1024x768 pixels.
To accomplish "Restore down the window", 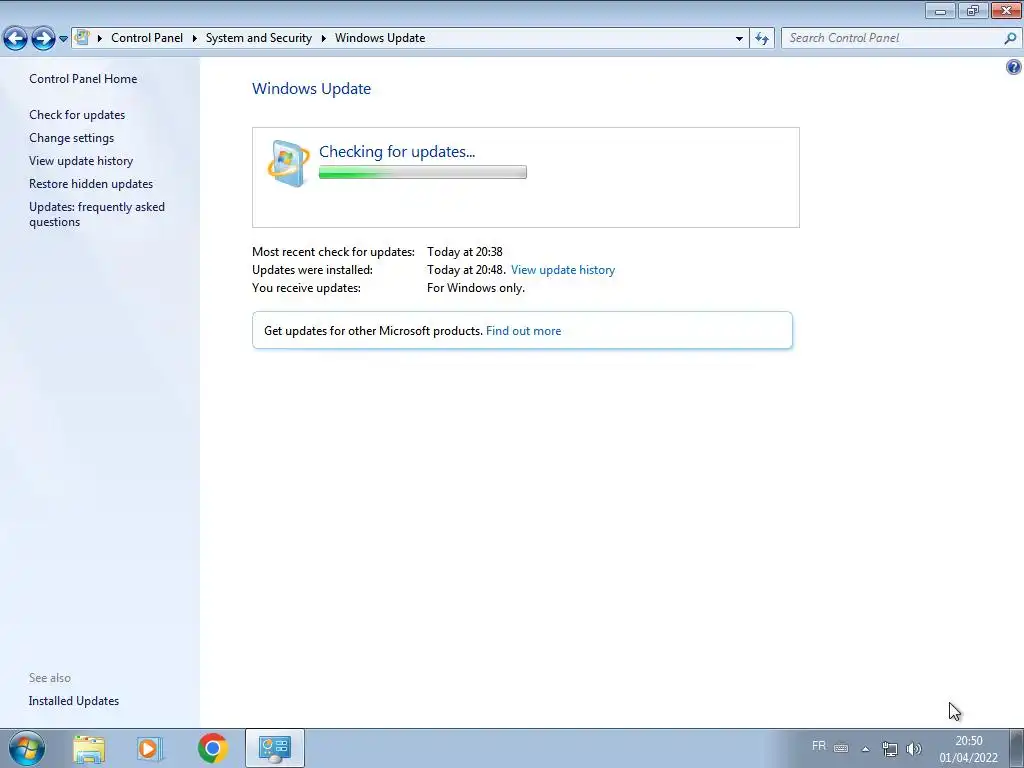I will point(973,10).
